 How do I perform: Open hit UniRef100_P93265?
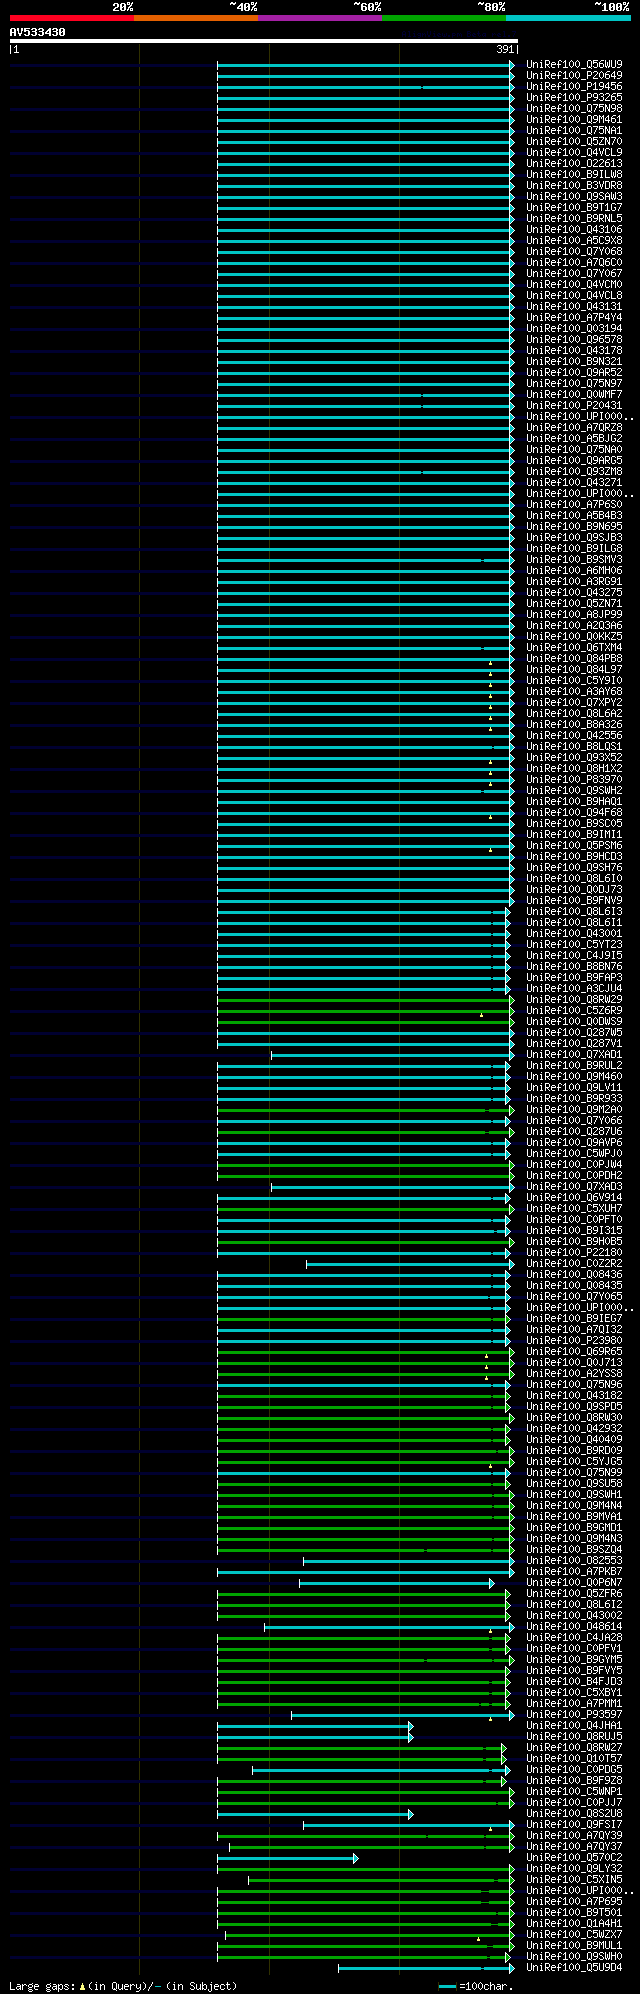[x=574, y=97]
